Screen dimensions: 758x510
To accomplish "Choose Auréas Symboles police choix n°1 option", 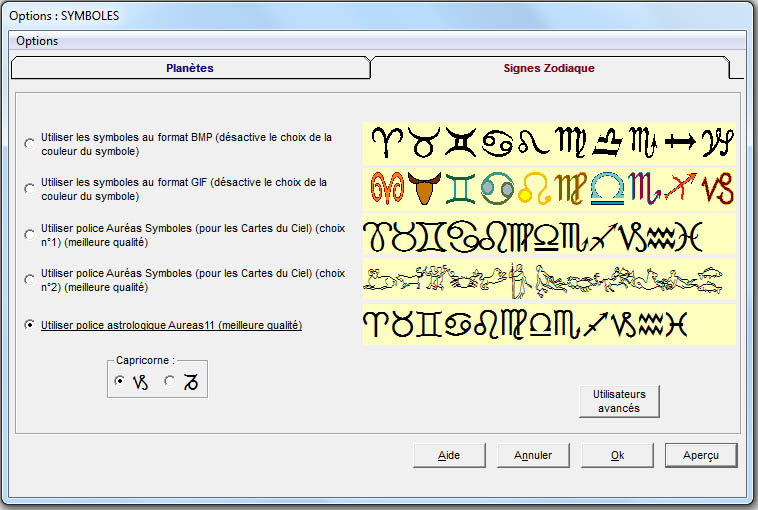I will tap(29, 234).
